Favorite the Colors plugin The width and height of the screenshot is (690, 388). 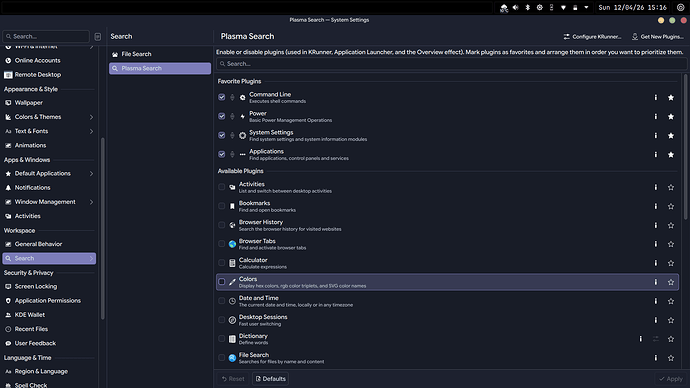coord(671,282)
